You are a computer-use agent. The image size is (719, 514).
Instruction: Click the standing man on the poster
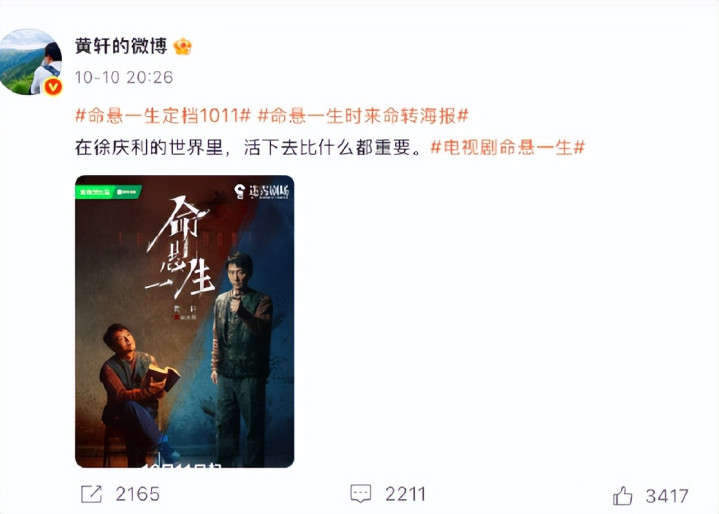click(242, 358)
